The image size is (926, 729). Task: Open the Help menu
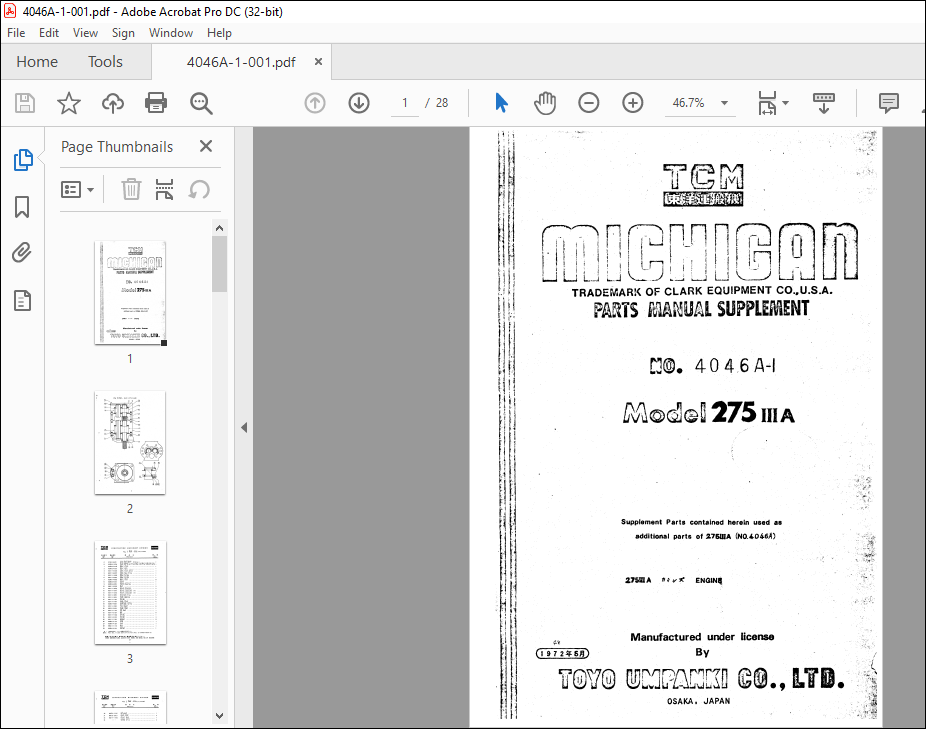[219, 32]
